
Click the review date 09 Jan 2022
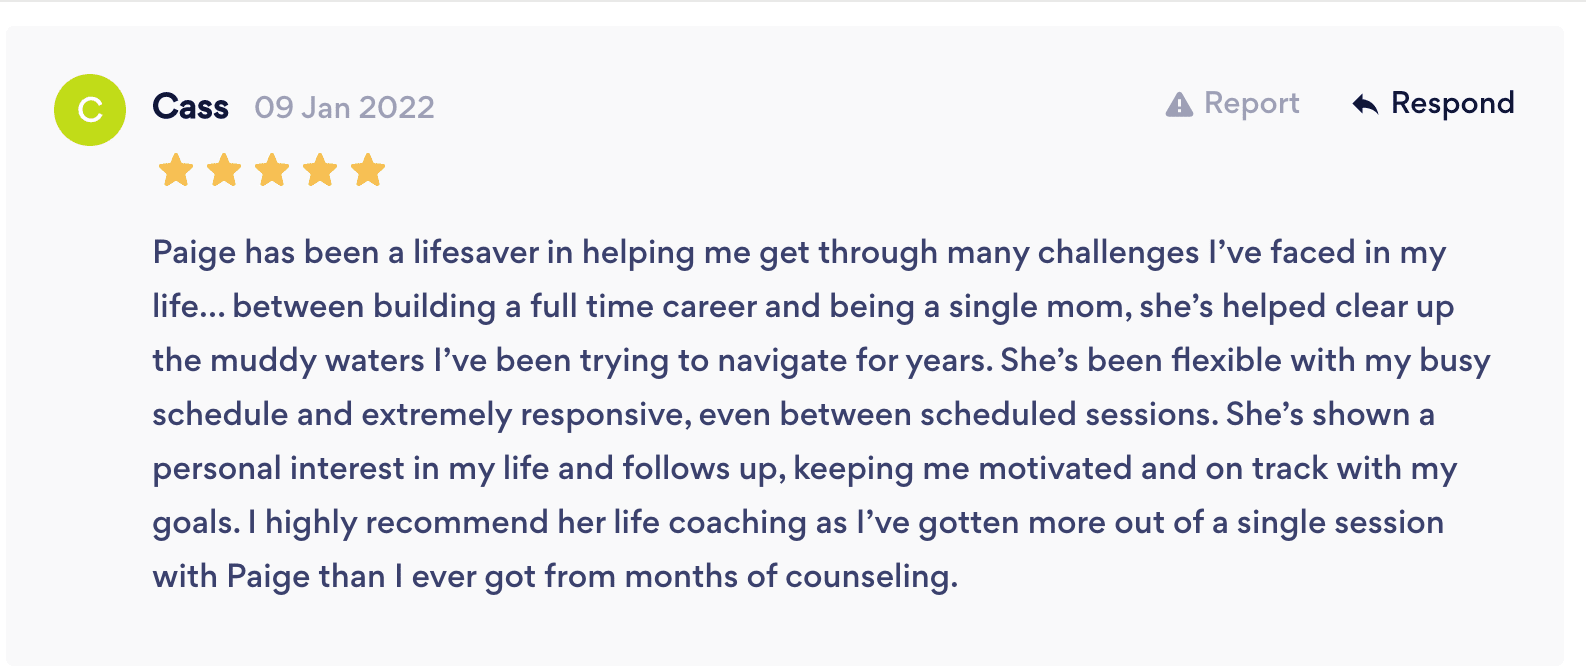click(344, 107)
